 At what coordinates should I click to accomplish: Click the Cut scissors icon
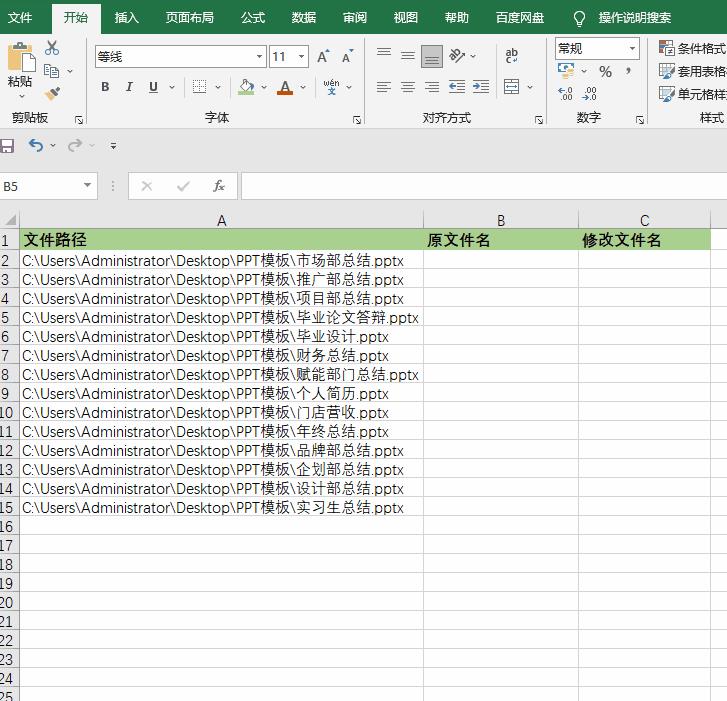[52, 48]
